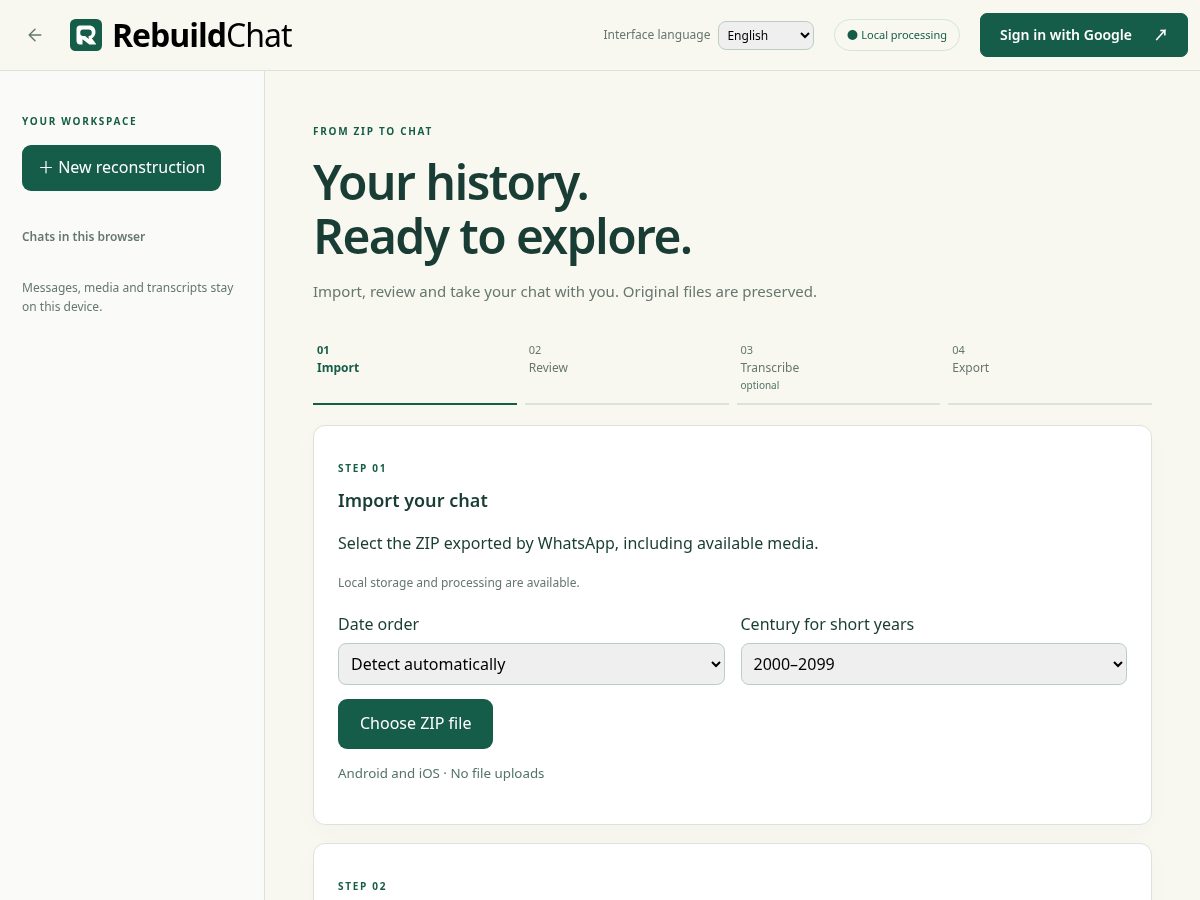Screen dimensions: 1200x900
Task: Click the 'STEP 02' label
Action: (362, 886)
